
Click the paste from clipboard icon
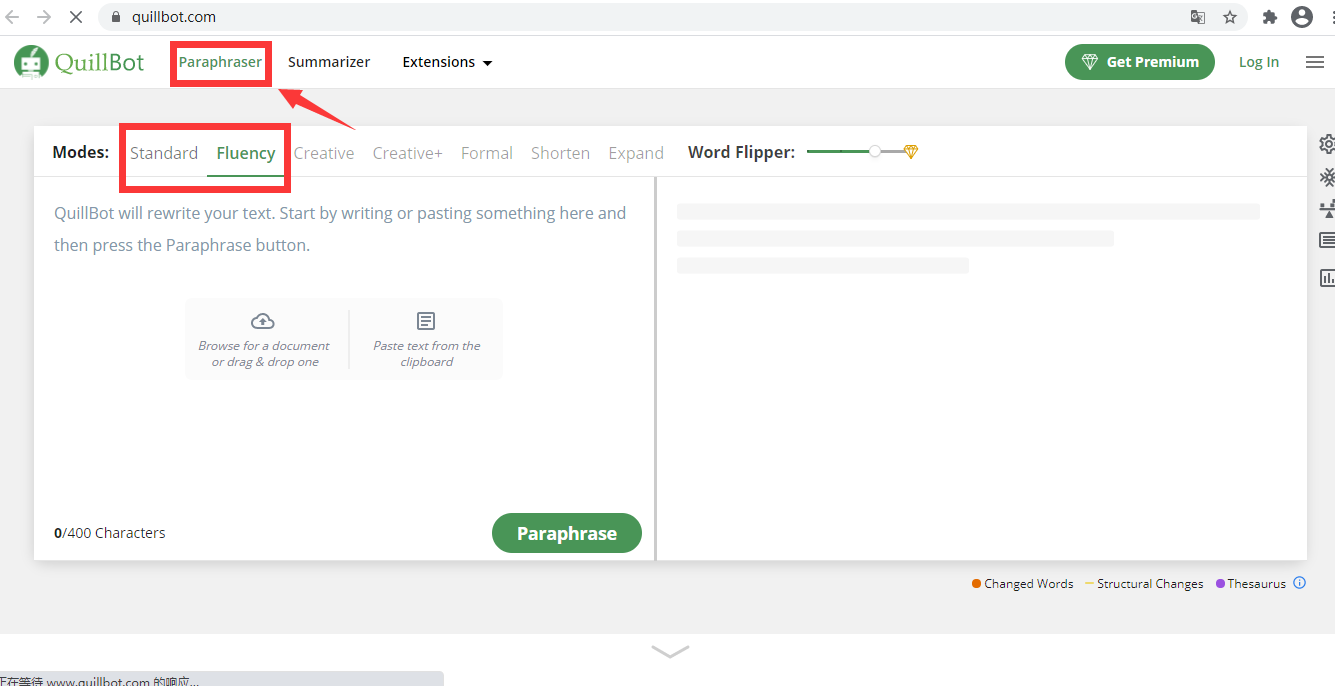pos(426,321)
